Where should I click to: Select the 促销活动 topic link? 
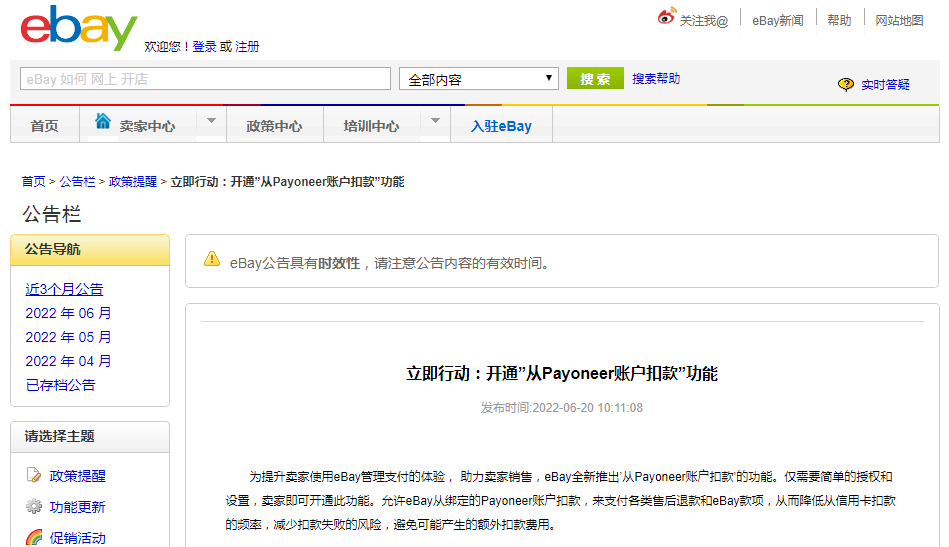tap(77, 538)
